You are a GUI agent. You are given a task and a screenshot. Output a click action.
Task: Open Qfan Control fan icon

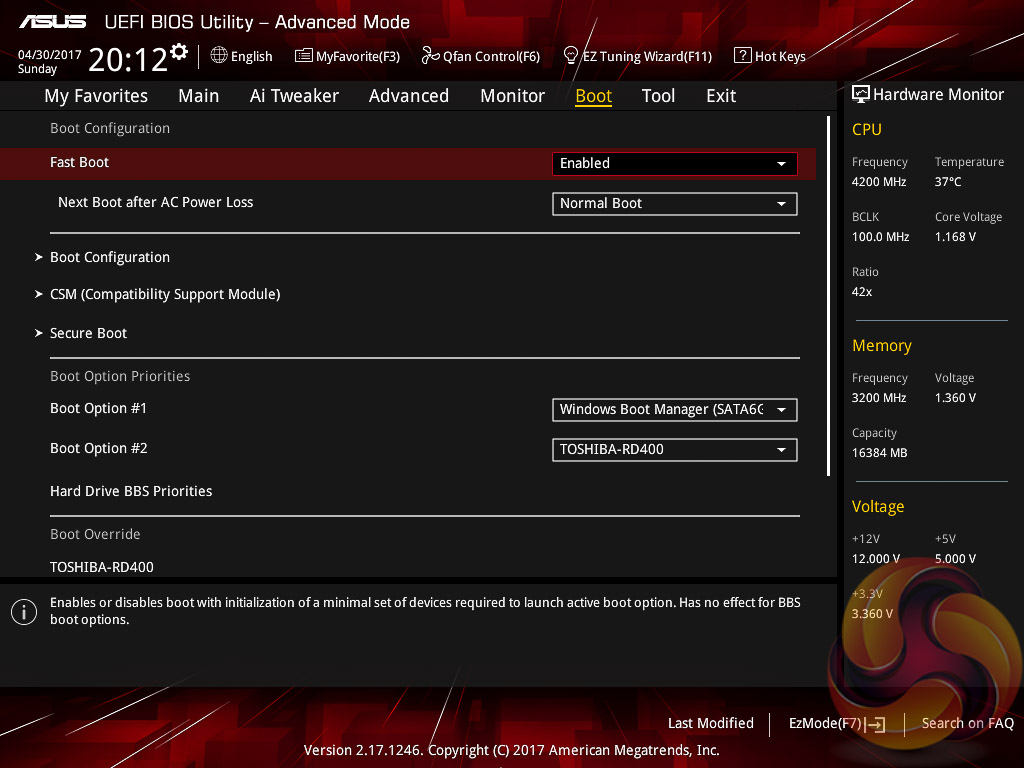(430, 56)
